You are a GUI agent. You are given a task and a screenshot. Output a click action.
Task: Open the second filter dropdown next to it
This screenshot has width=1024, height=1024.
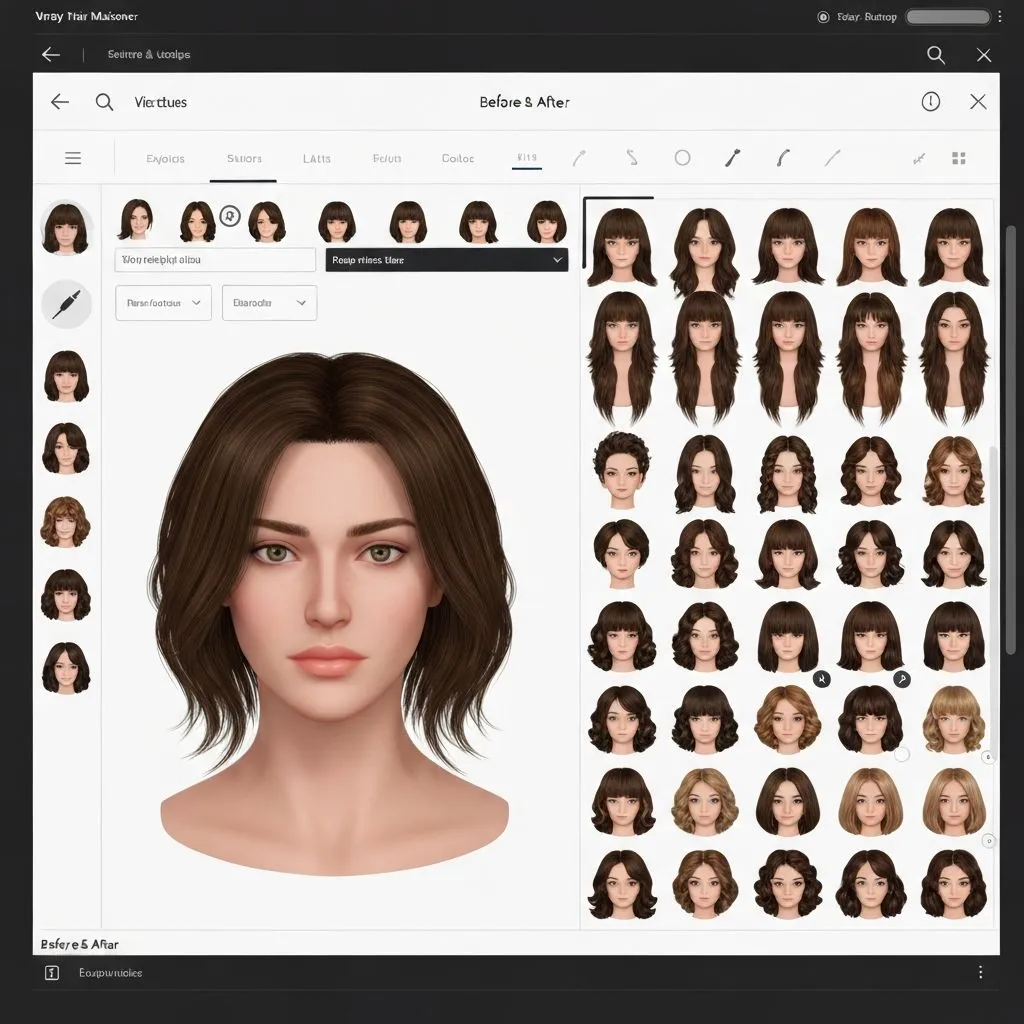[x=269, y=303]
